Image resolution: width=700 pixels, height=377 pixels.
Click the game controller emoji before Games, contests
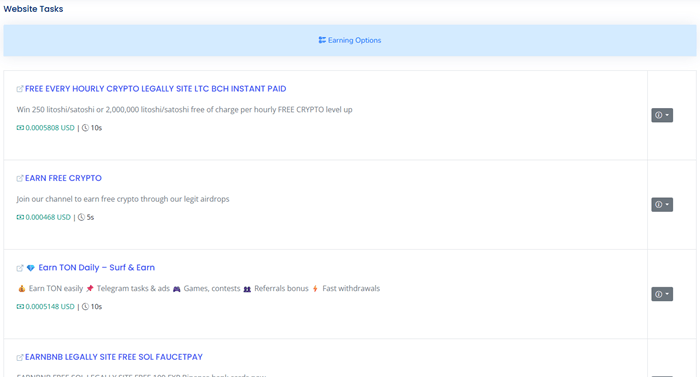click(177, 289)
